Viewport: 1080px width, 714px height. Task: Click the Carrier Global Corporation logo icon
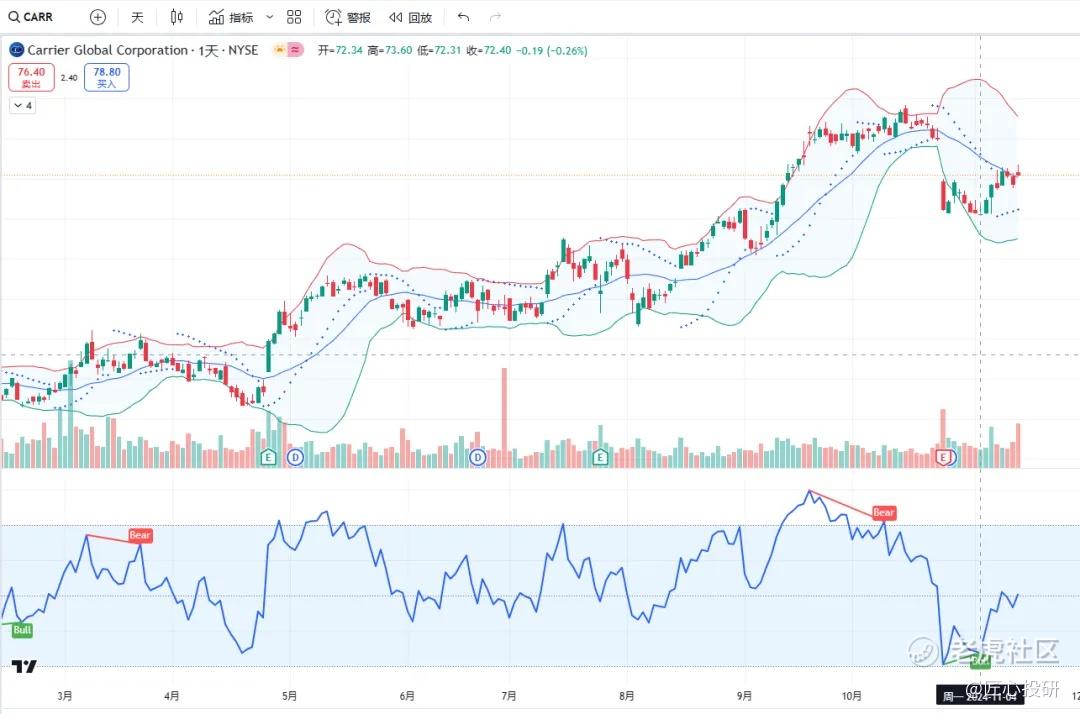pyautogui.click(x=17, y=50)
